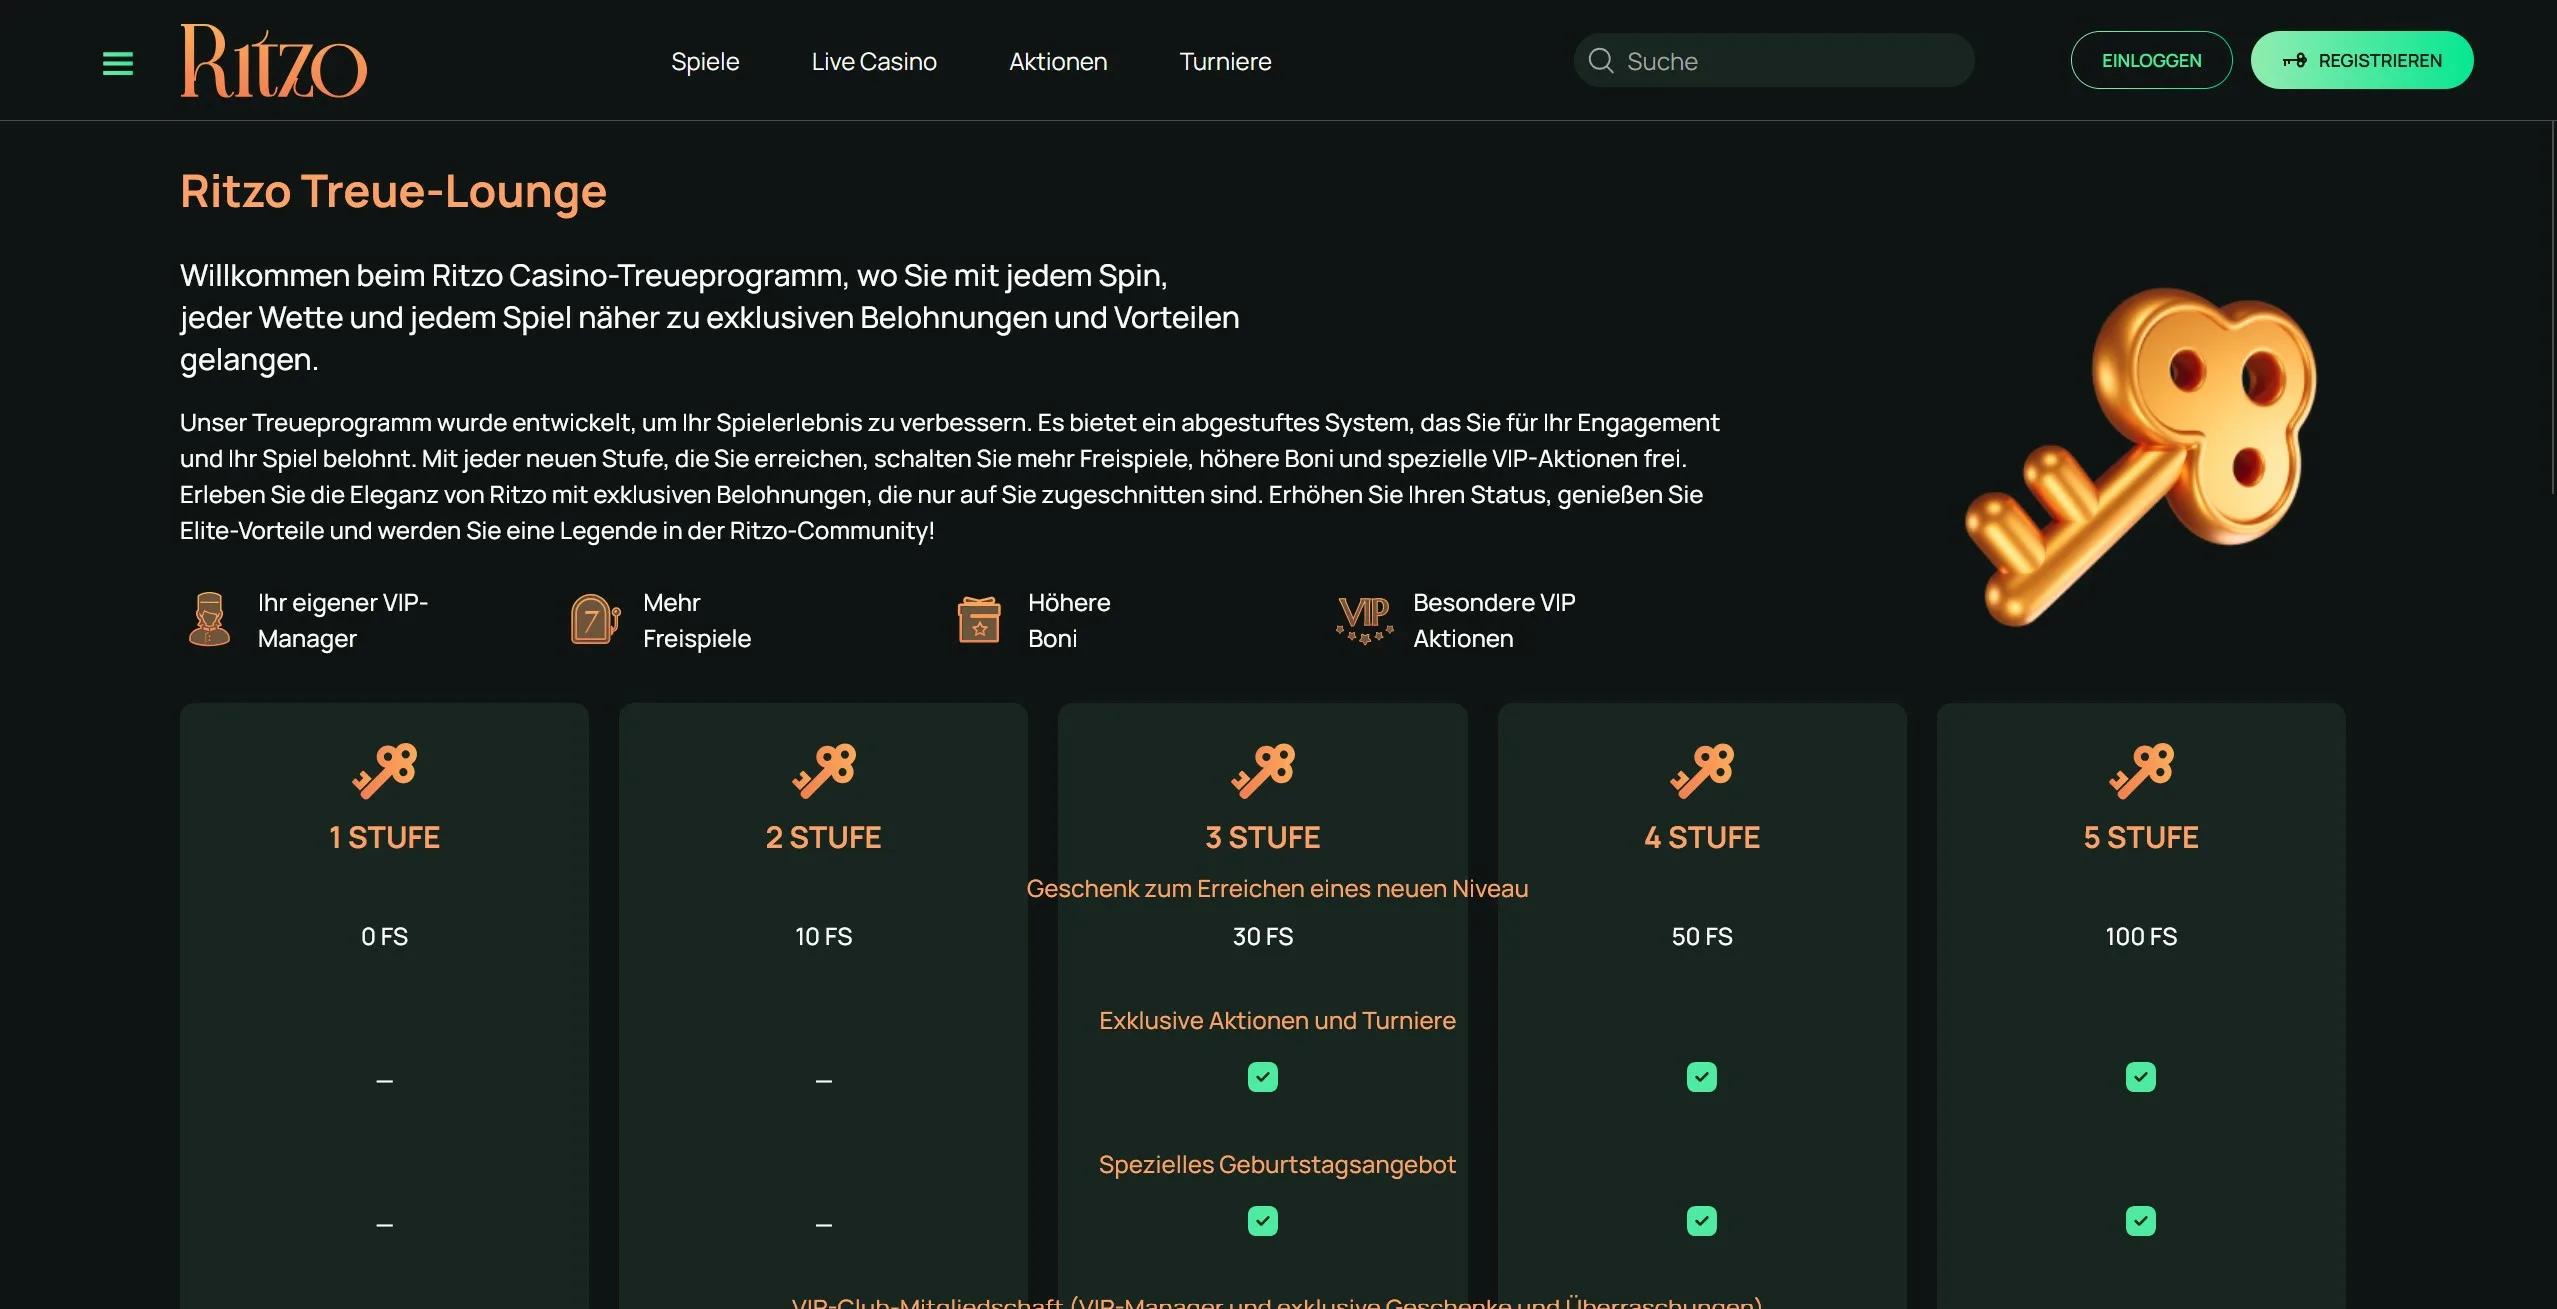
Task: Click the 3 STUFE title
Action: 1263,837
